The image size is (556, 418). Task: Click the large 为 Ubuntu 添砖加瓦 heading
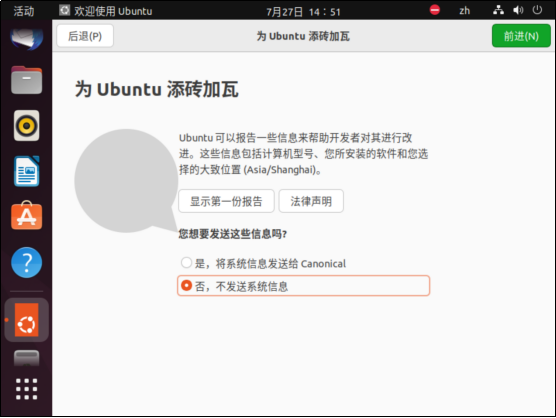click(157, 89)
